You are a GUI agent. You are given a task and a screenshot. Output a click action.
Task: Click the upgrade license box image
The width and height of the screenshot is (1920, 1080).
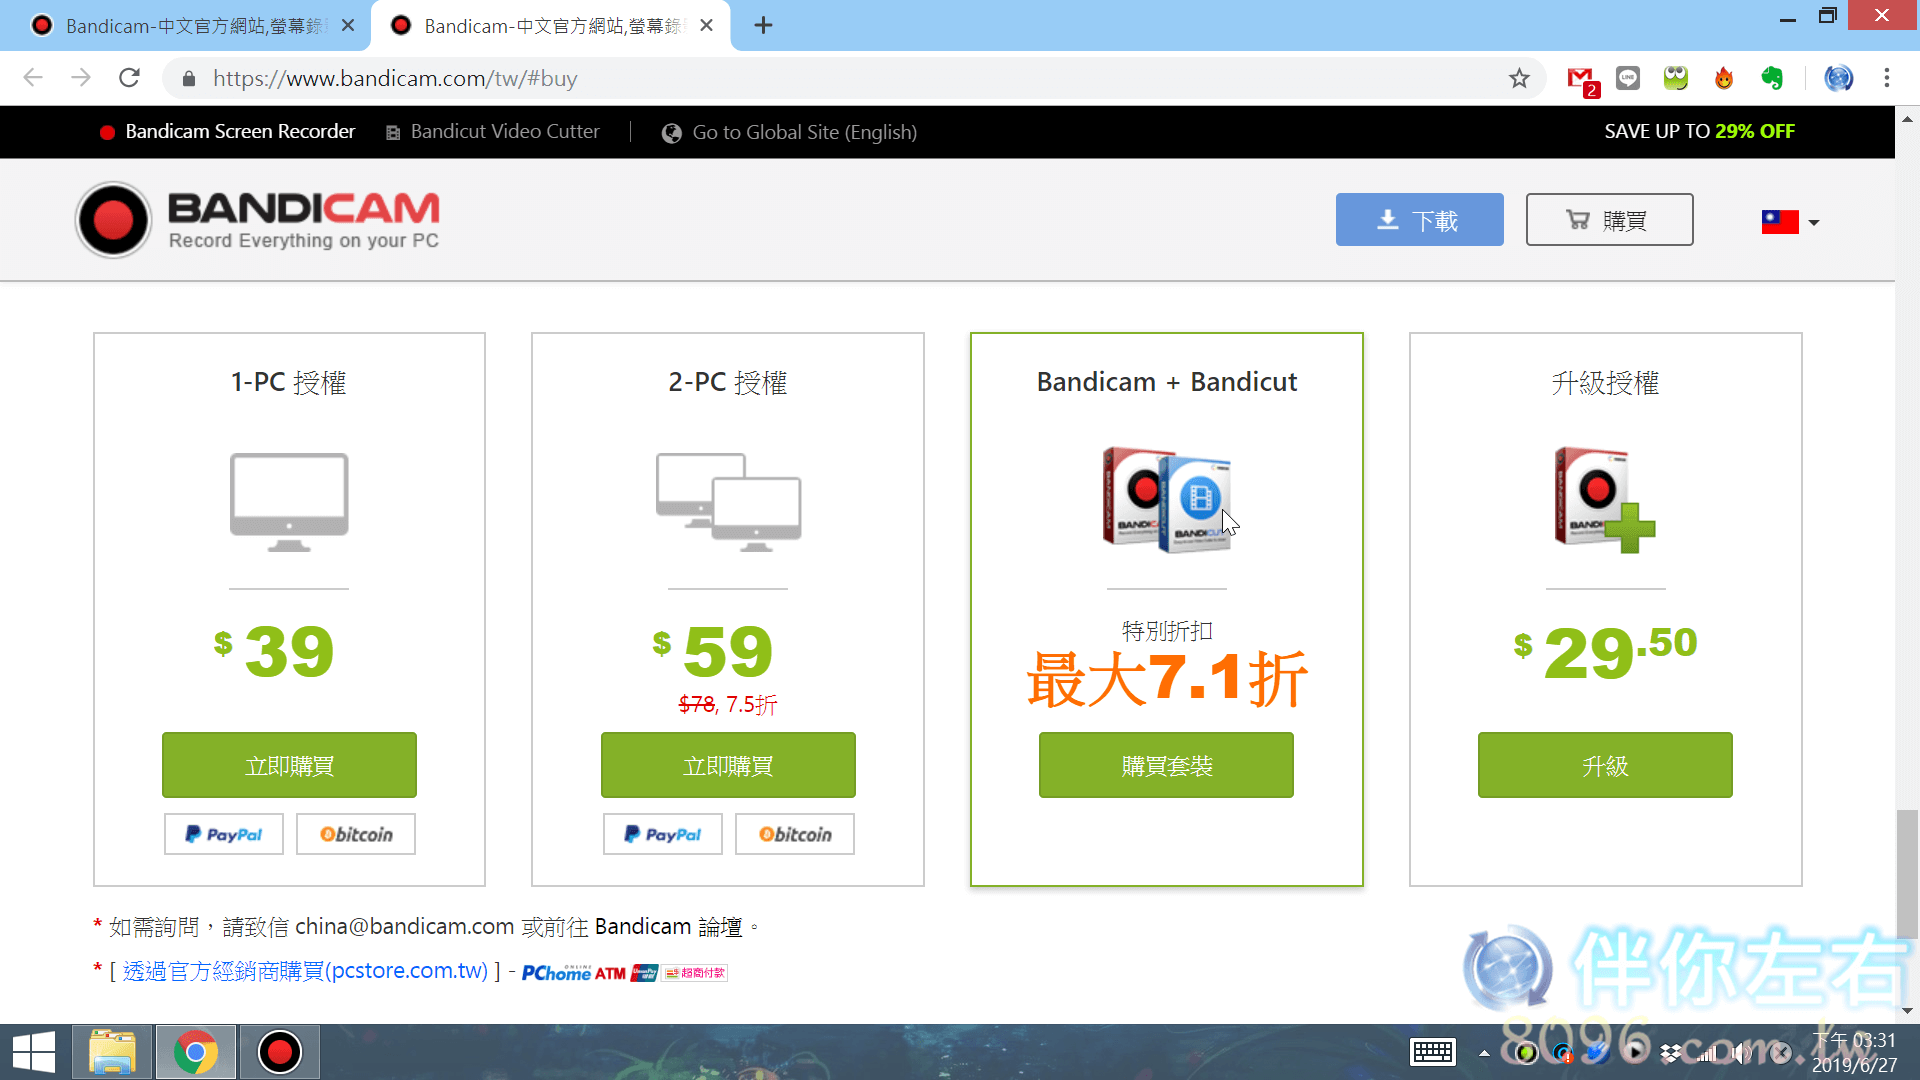(x=1604, y=500)
